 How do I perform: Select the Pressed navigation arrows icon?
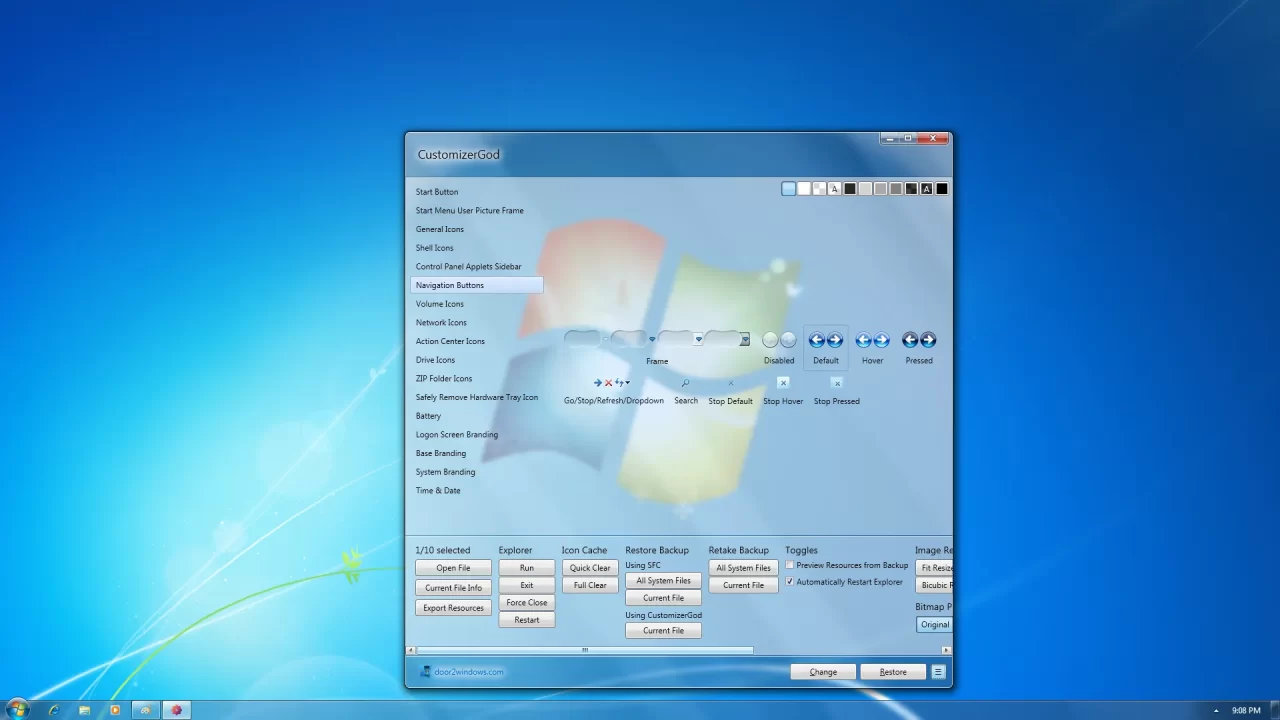tap(918, 339)
